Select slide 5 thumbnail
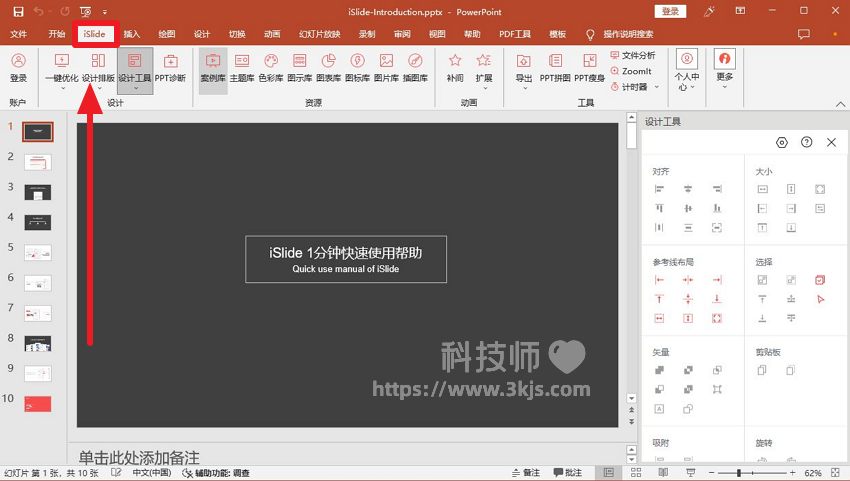 click(x=38, y=253)
